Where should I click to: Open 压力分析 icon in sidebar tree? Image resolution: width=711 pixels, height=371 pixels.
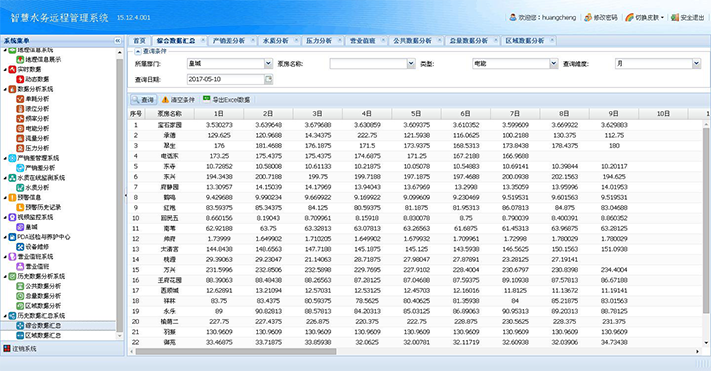(20, 148)
